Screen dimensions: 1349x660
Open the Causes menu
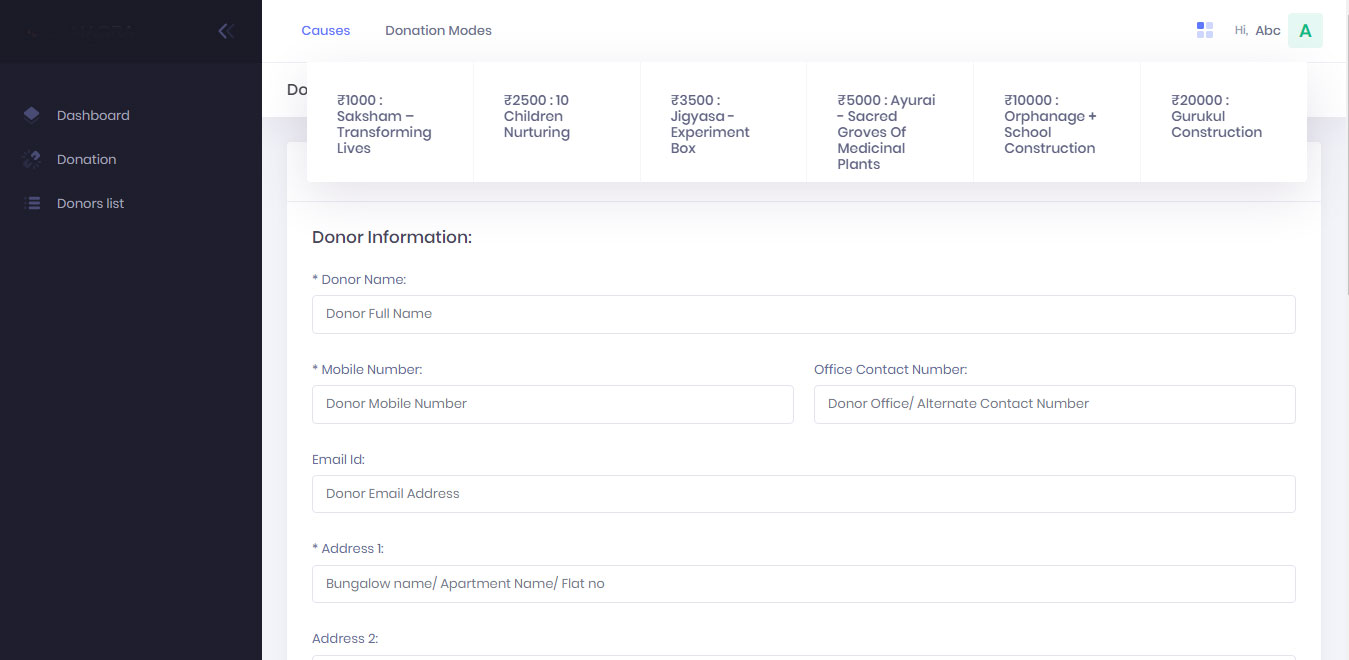coord(326,31)
